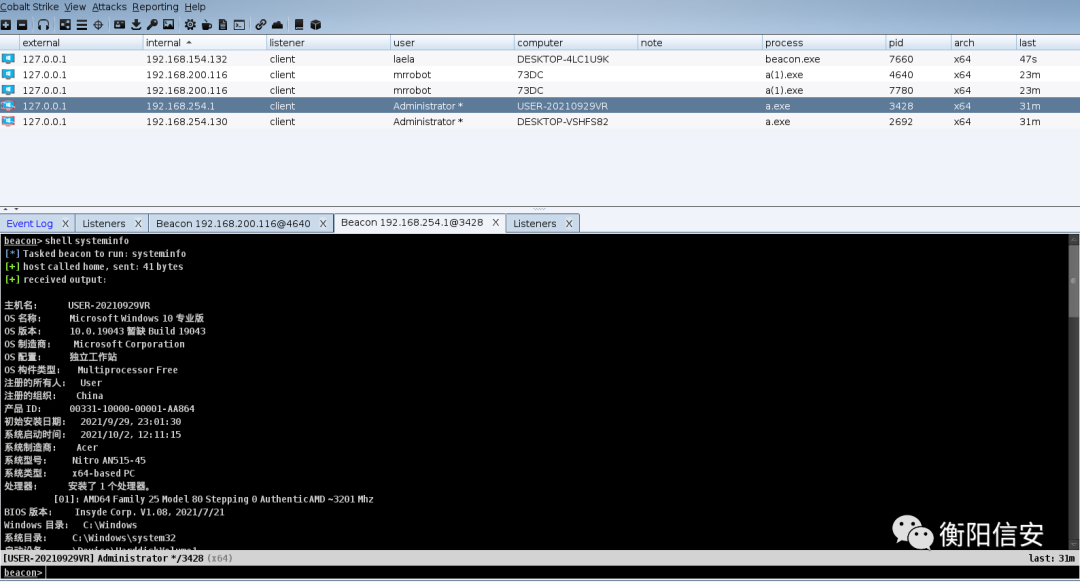This screenshot has height=582, width=1080.
Task: Switch to the target table crosshair icon
Action: (98, 25)
